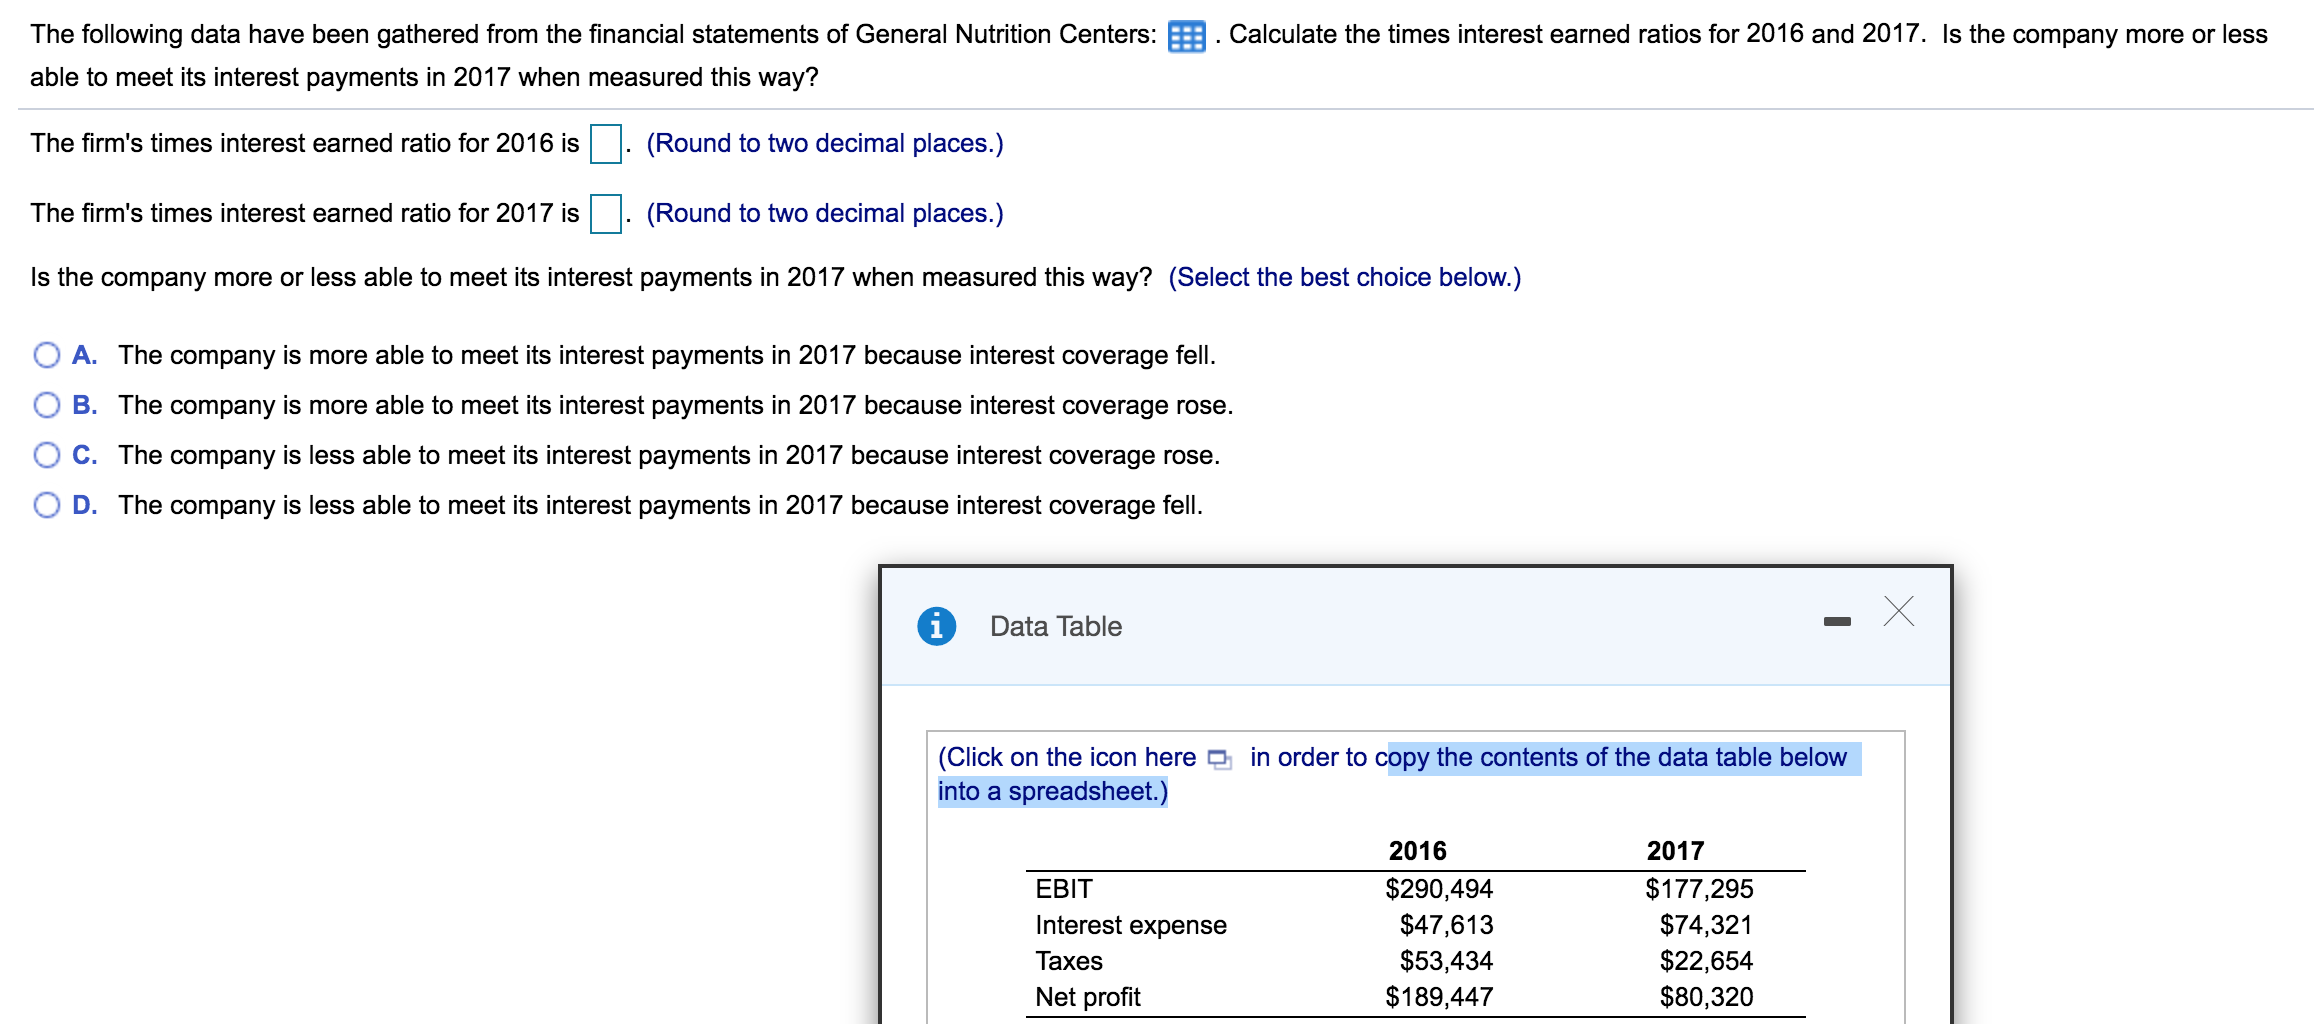Click '(Select the best choice below.)' hint
The image size is (2314, 1024).
tap(1344, 277)
